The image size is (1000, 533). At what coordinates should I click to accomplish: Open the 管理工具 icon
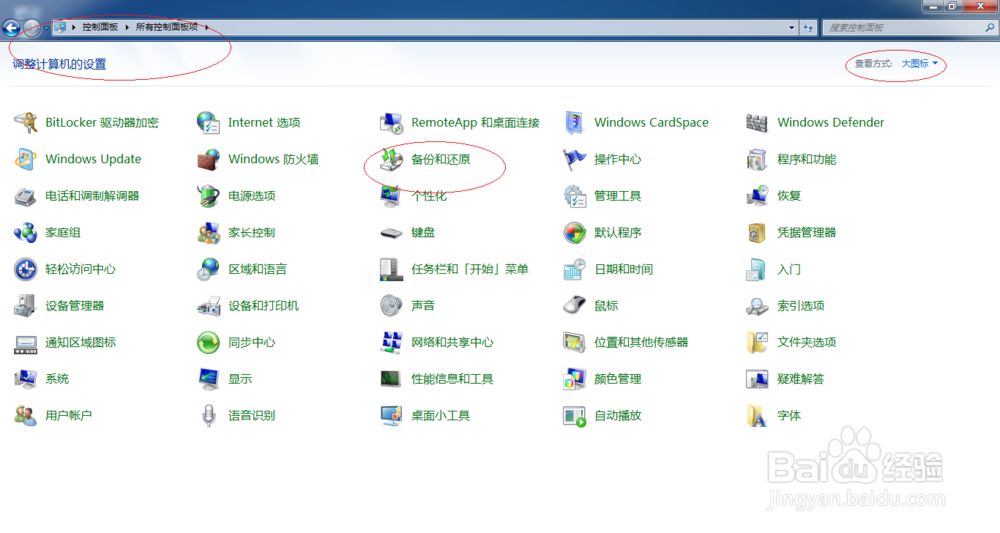pyautogui.click(x=574, y=196)
